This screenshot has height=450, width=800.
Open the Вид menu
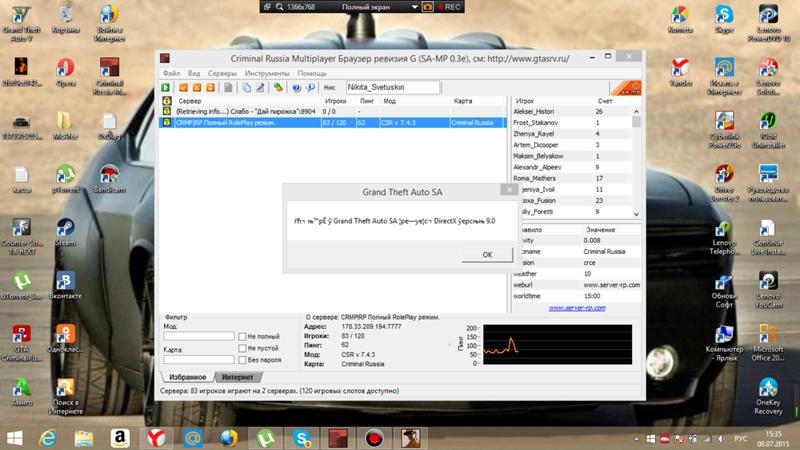(194, 73)
